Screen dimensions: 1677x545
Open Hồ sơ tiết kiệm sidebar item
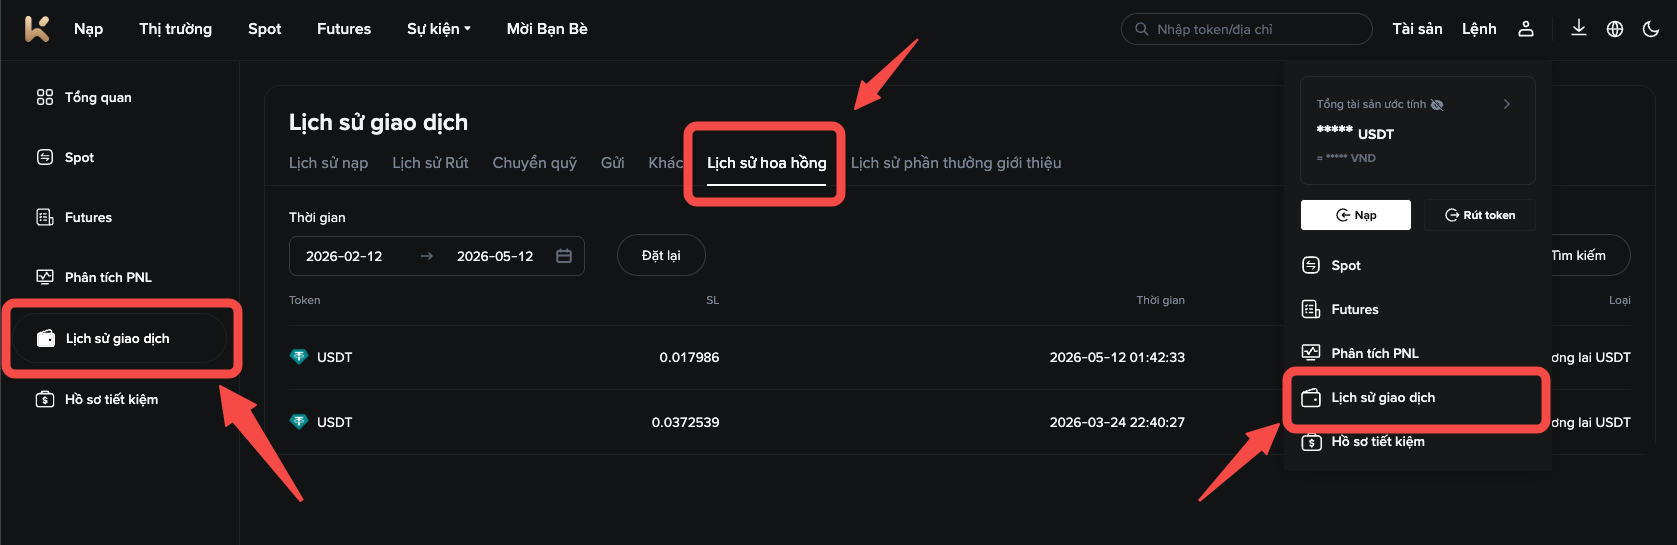click(x=97, y=399)
